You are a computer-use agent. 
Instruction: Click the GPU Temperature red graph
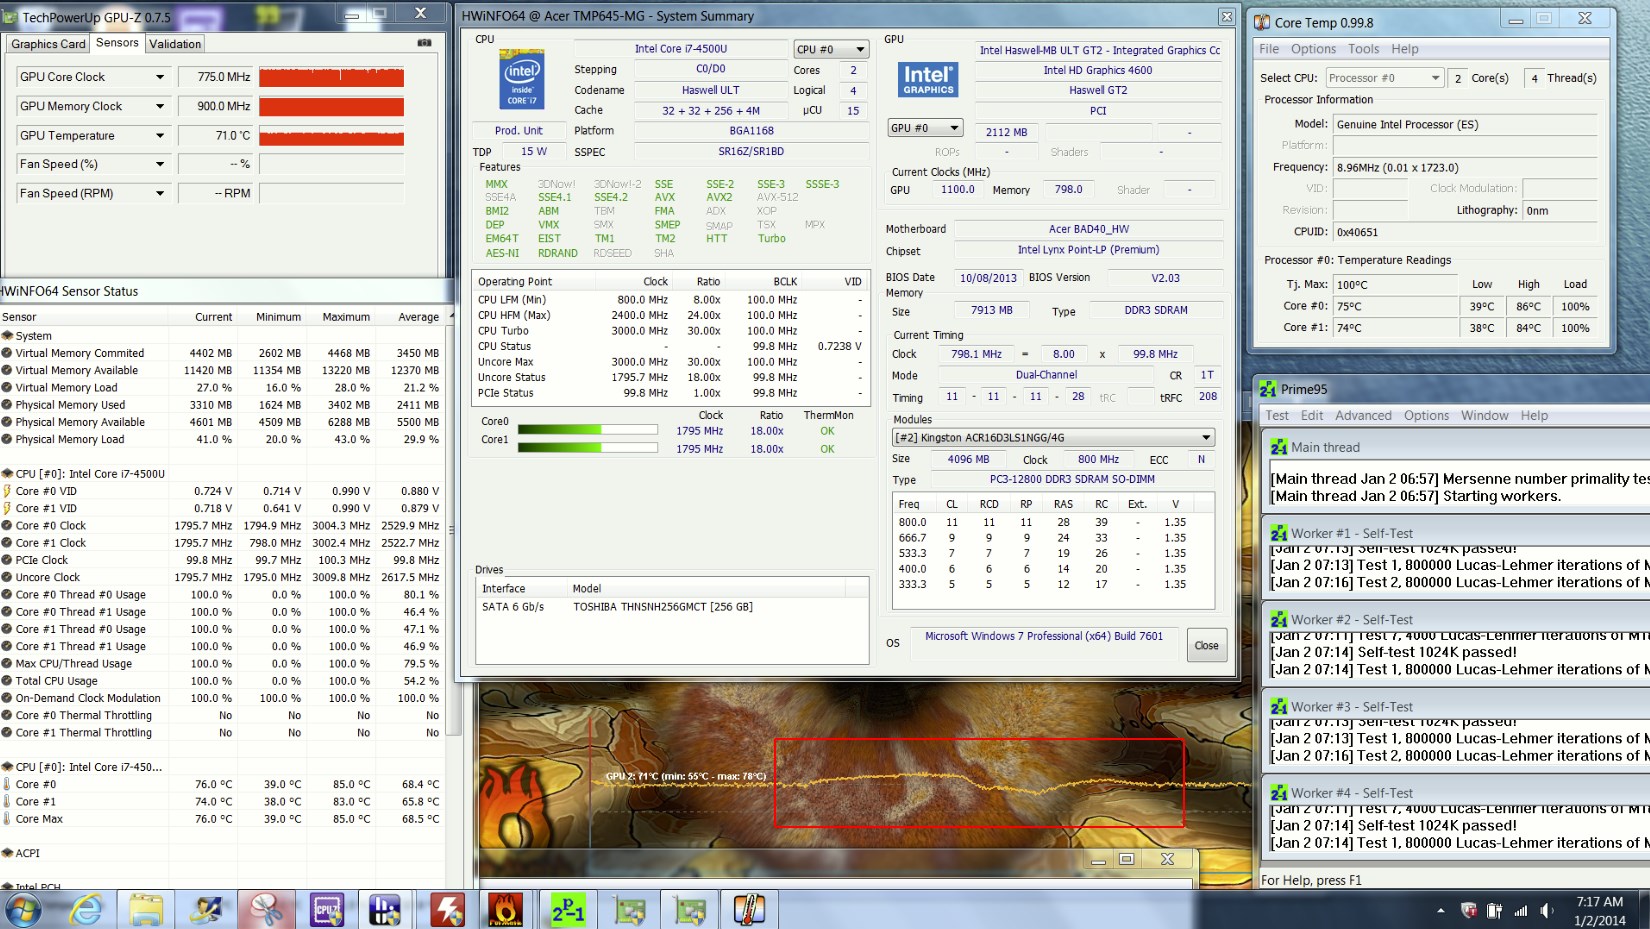pyautogui.click(x=331, y=135)
